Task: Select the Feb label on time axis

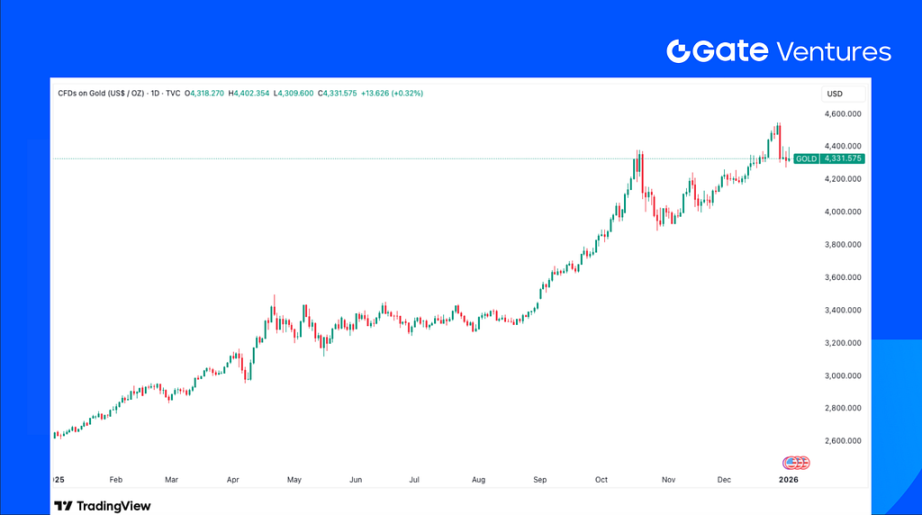Action: pyautogui.click(x=116, y=480)
